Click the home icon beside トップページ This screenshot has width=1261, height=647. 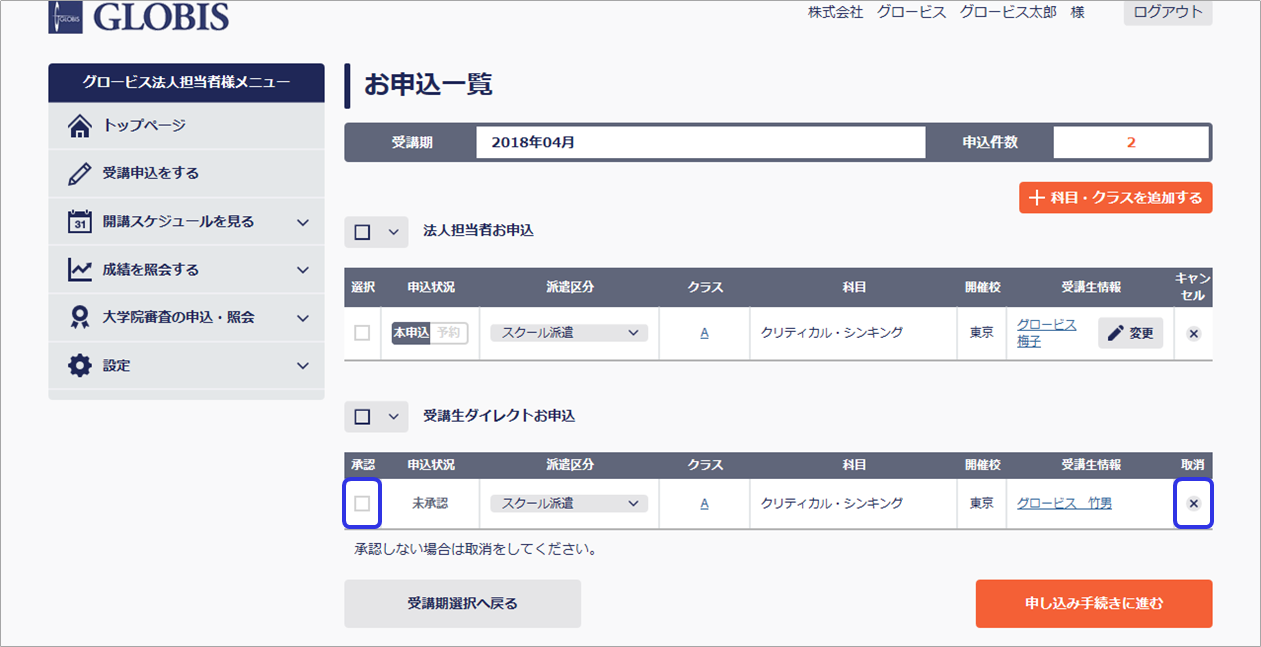click(x=80, y=126)
